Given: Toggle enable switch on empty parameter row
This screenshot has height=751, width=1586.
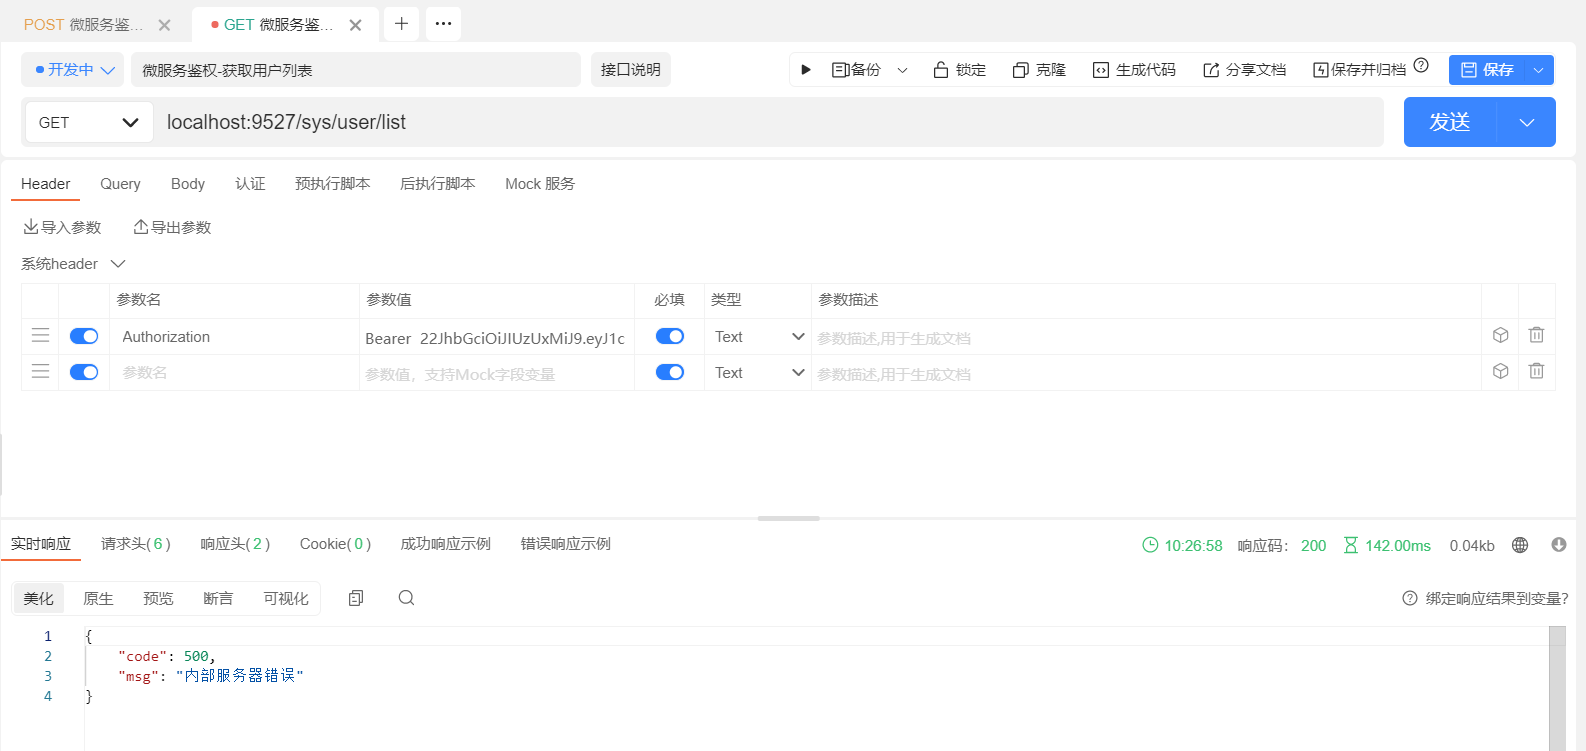Looking at the screenshot, I should [x=84, y=372].
